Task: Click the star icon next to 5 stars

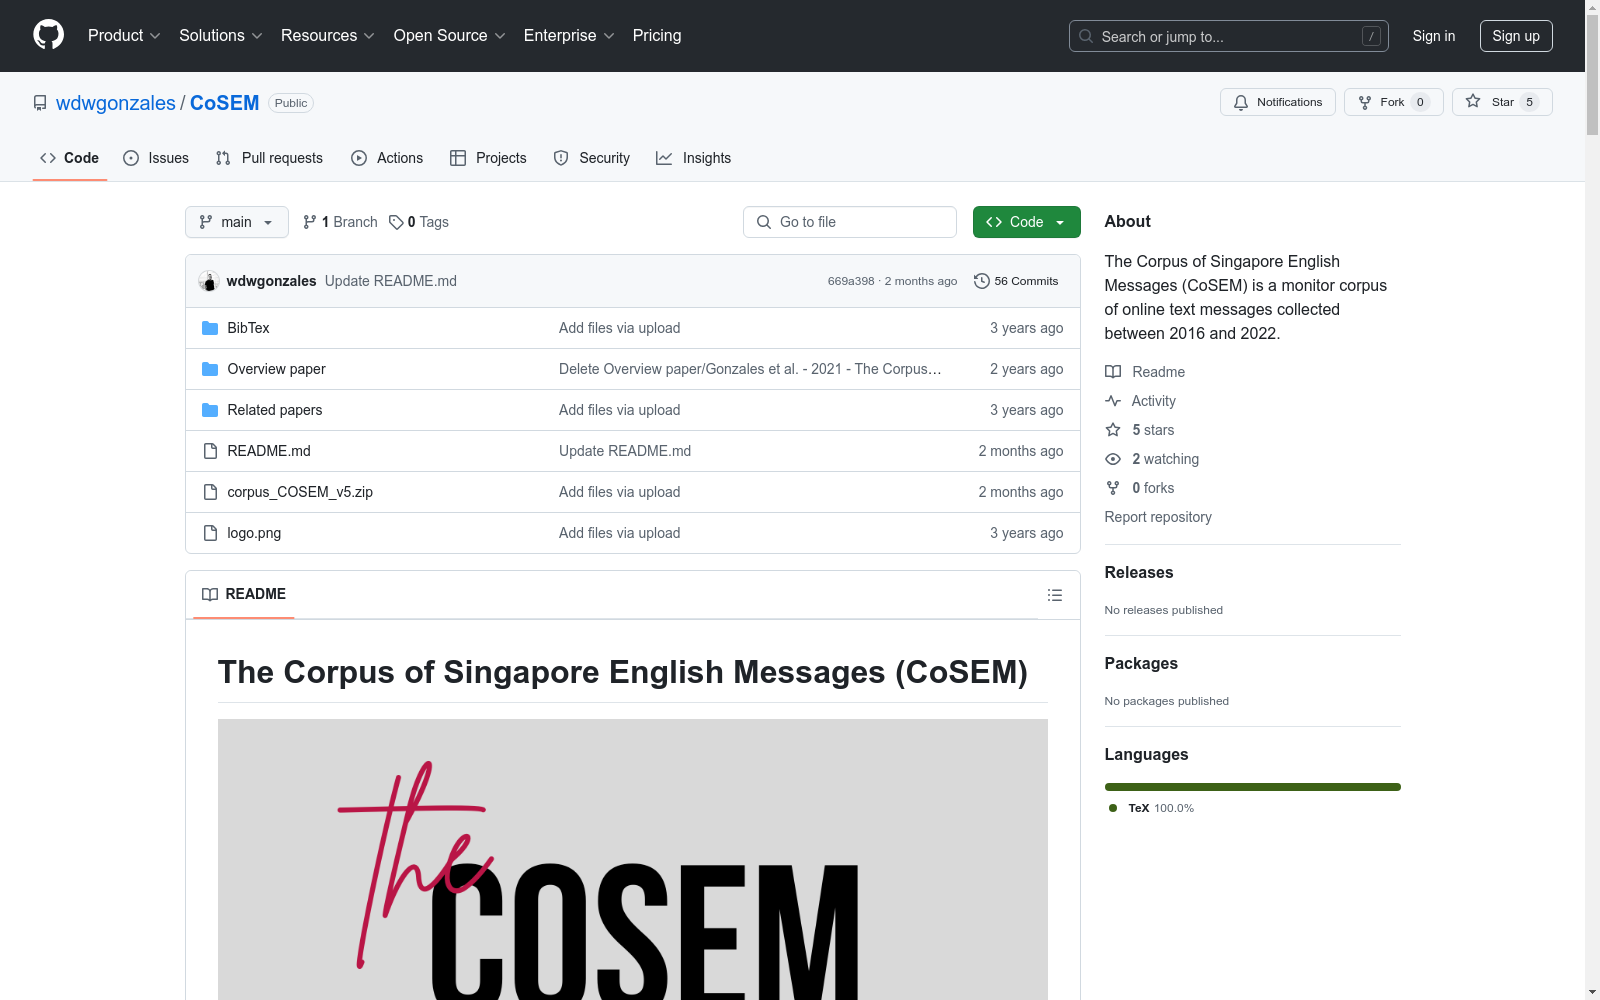Action: (x=1113, y=430)
